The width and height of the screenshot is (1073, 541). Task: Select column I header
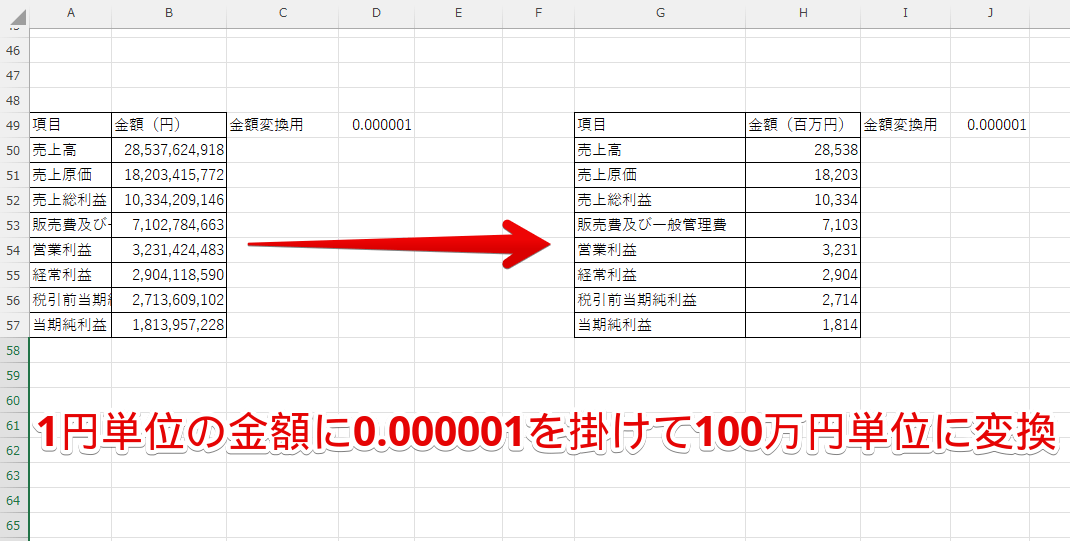point(905,13)
